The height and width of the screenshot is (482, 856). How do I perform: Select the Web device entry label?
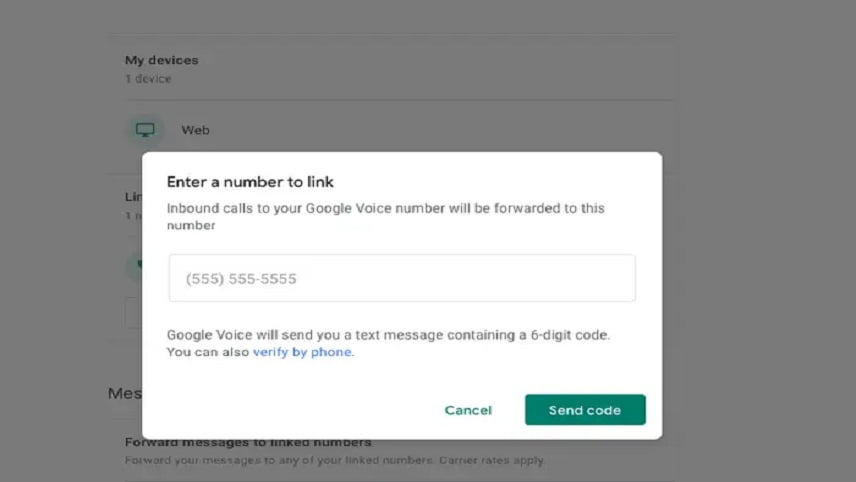tap(195, 130)
